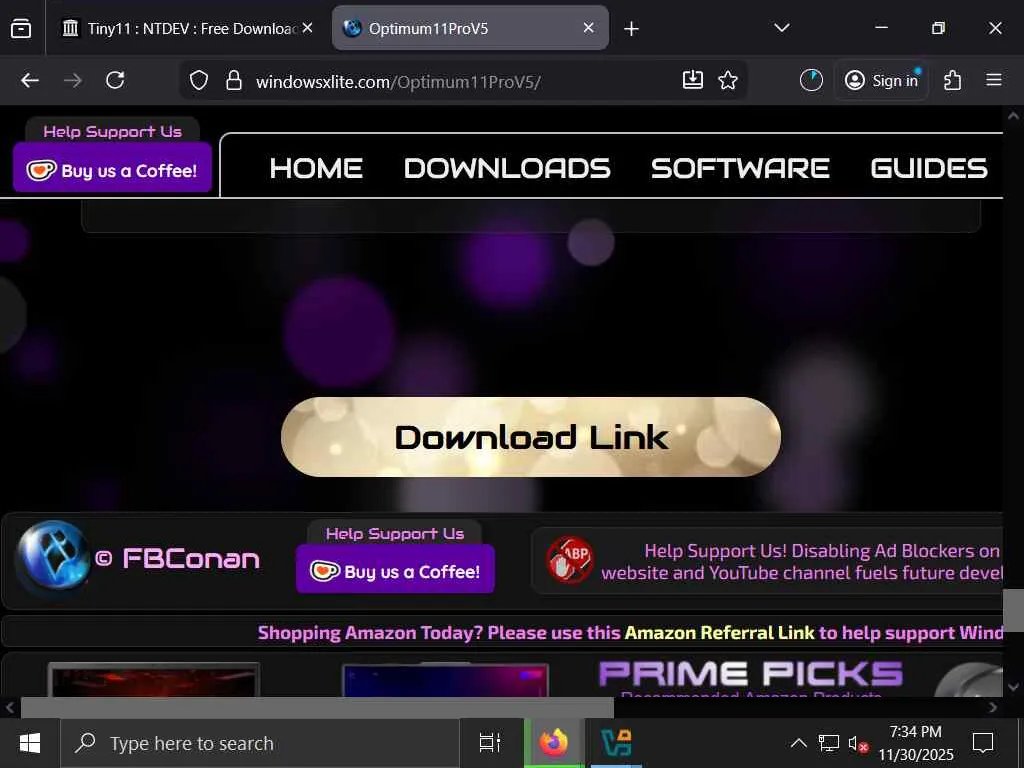Open the Windows Start menu

pos(30,743)
